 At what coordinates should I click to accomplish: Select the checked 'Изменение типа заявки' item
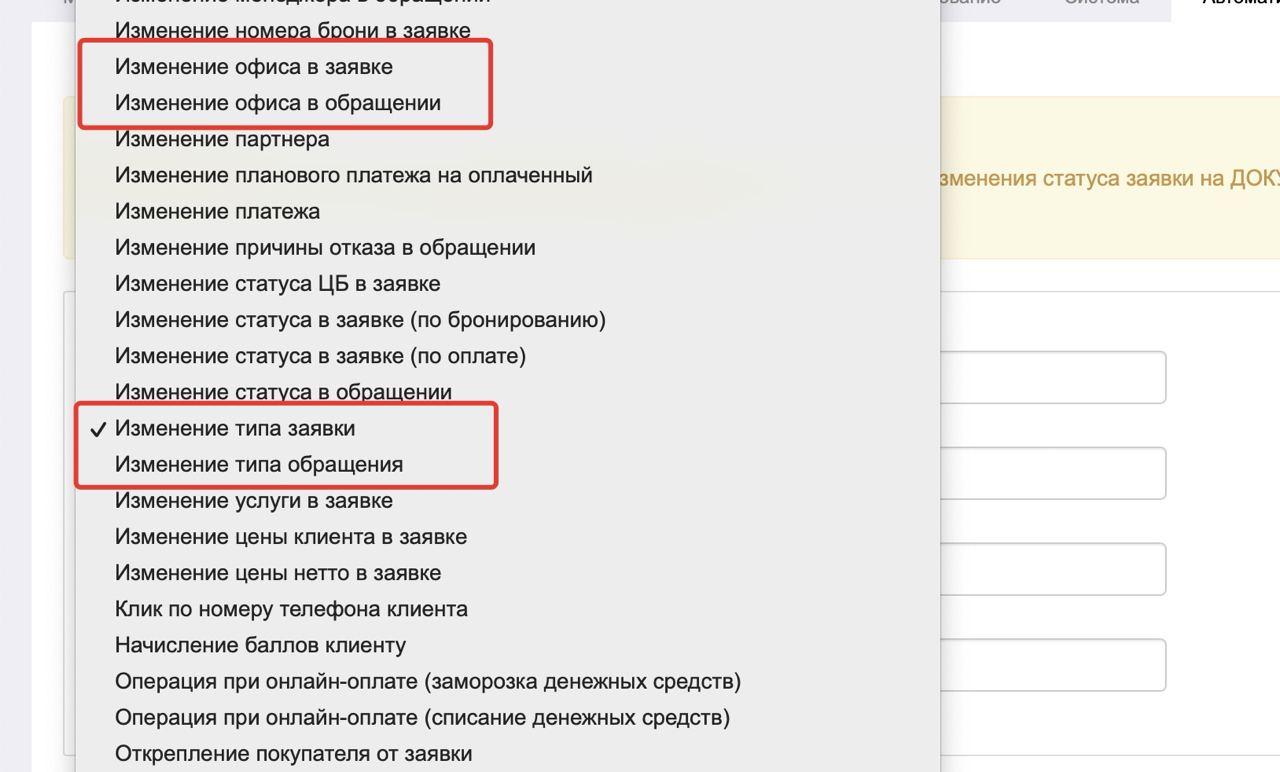[x=235, y=428]
